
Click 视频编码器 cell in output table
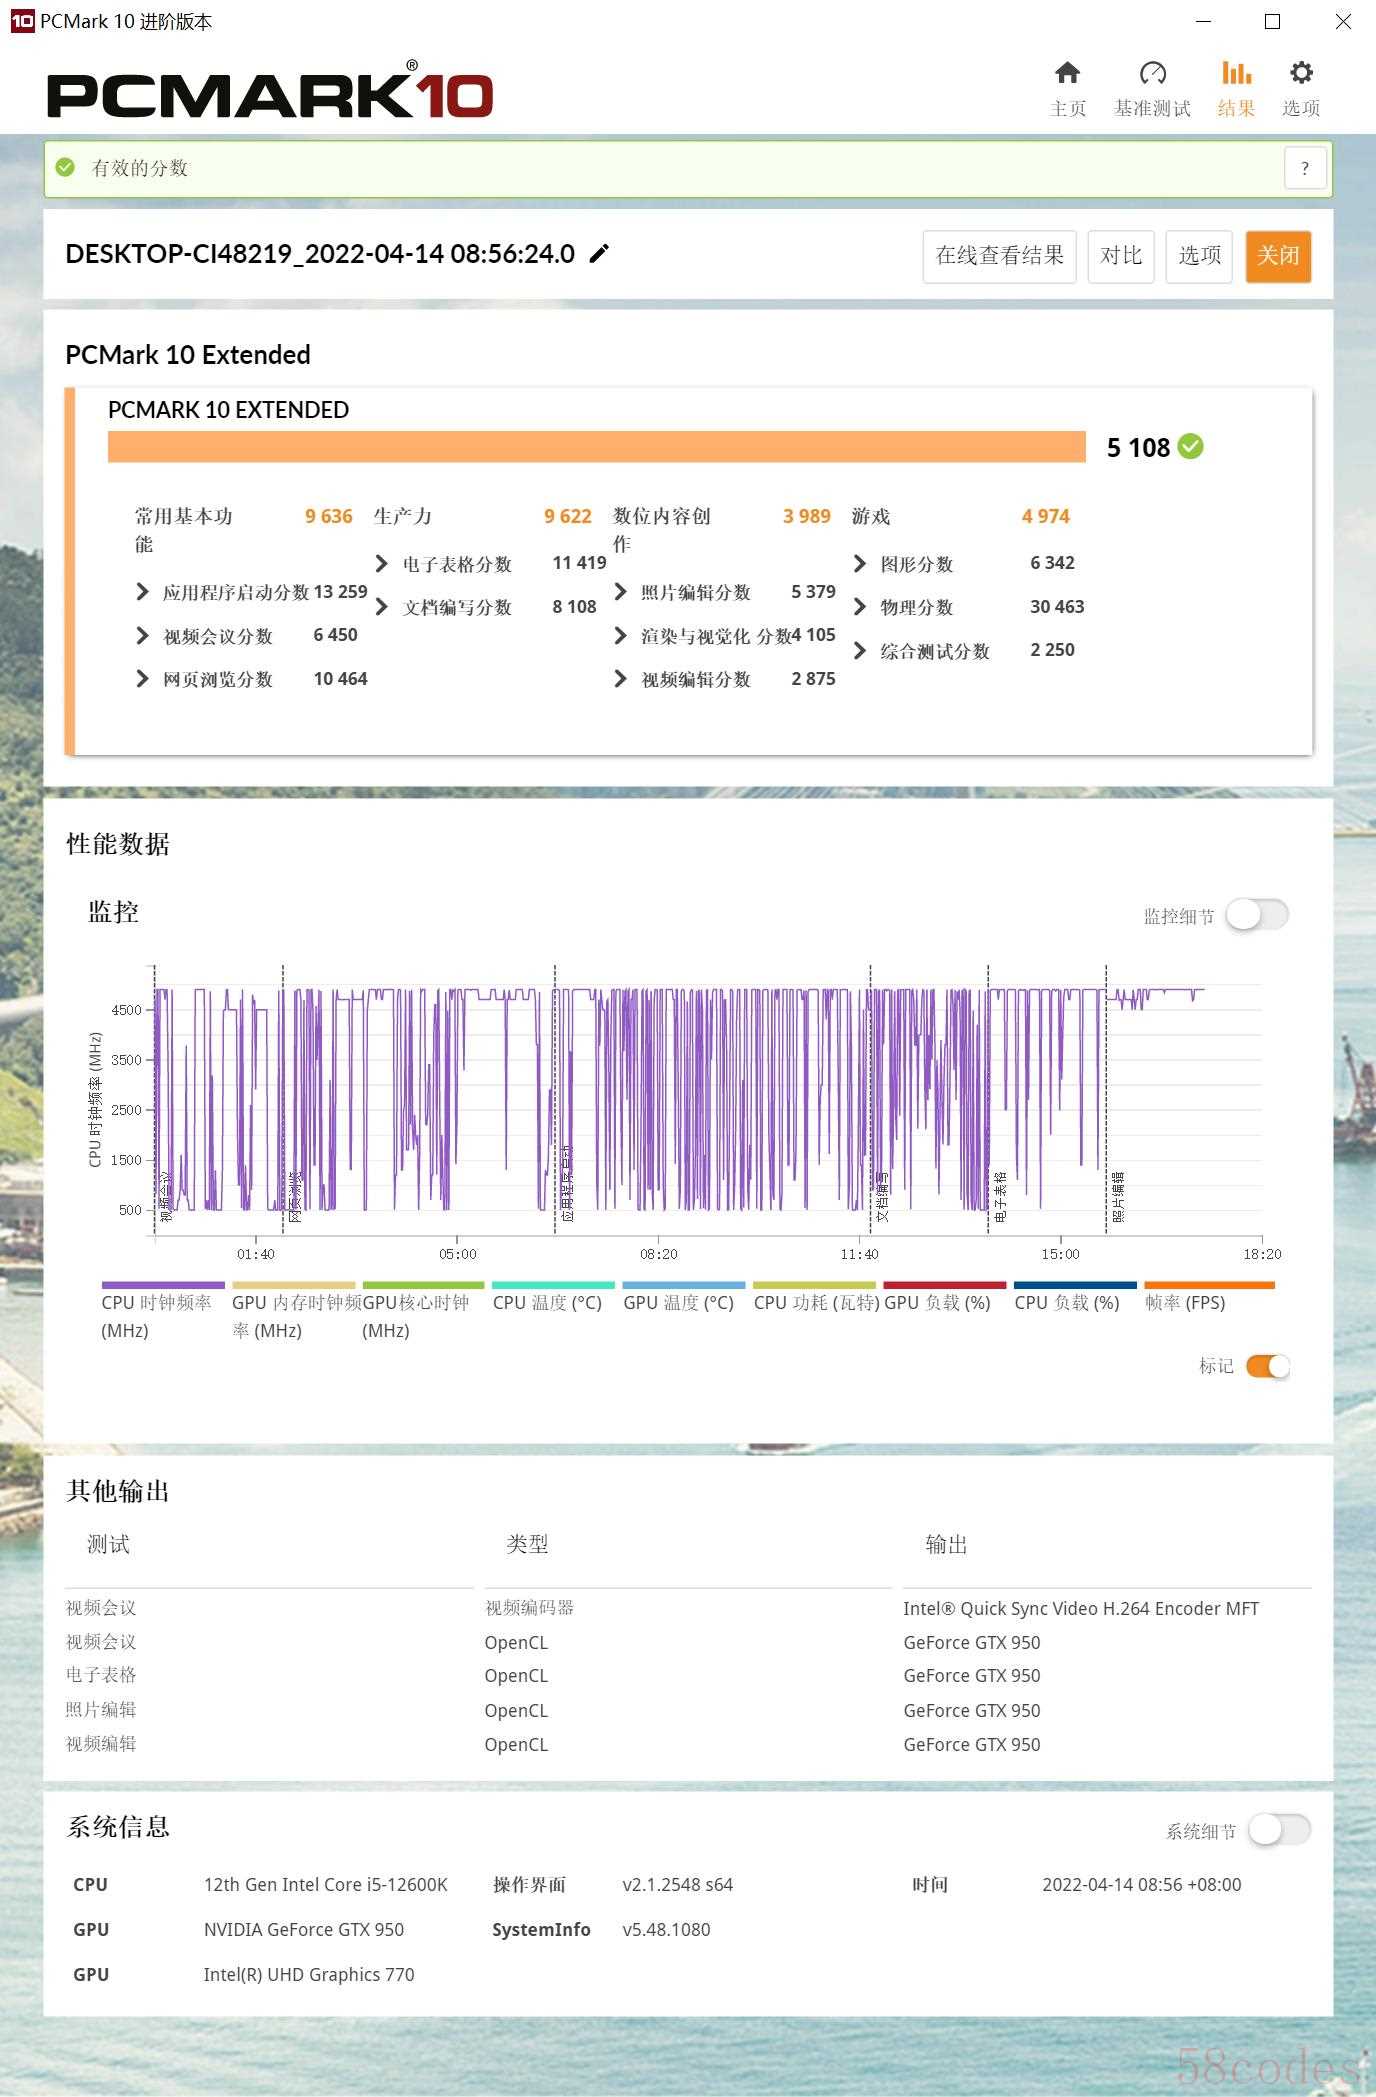click(x=529, y=1608)
